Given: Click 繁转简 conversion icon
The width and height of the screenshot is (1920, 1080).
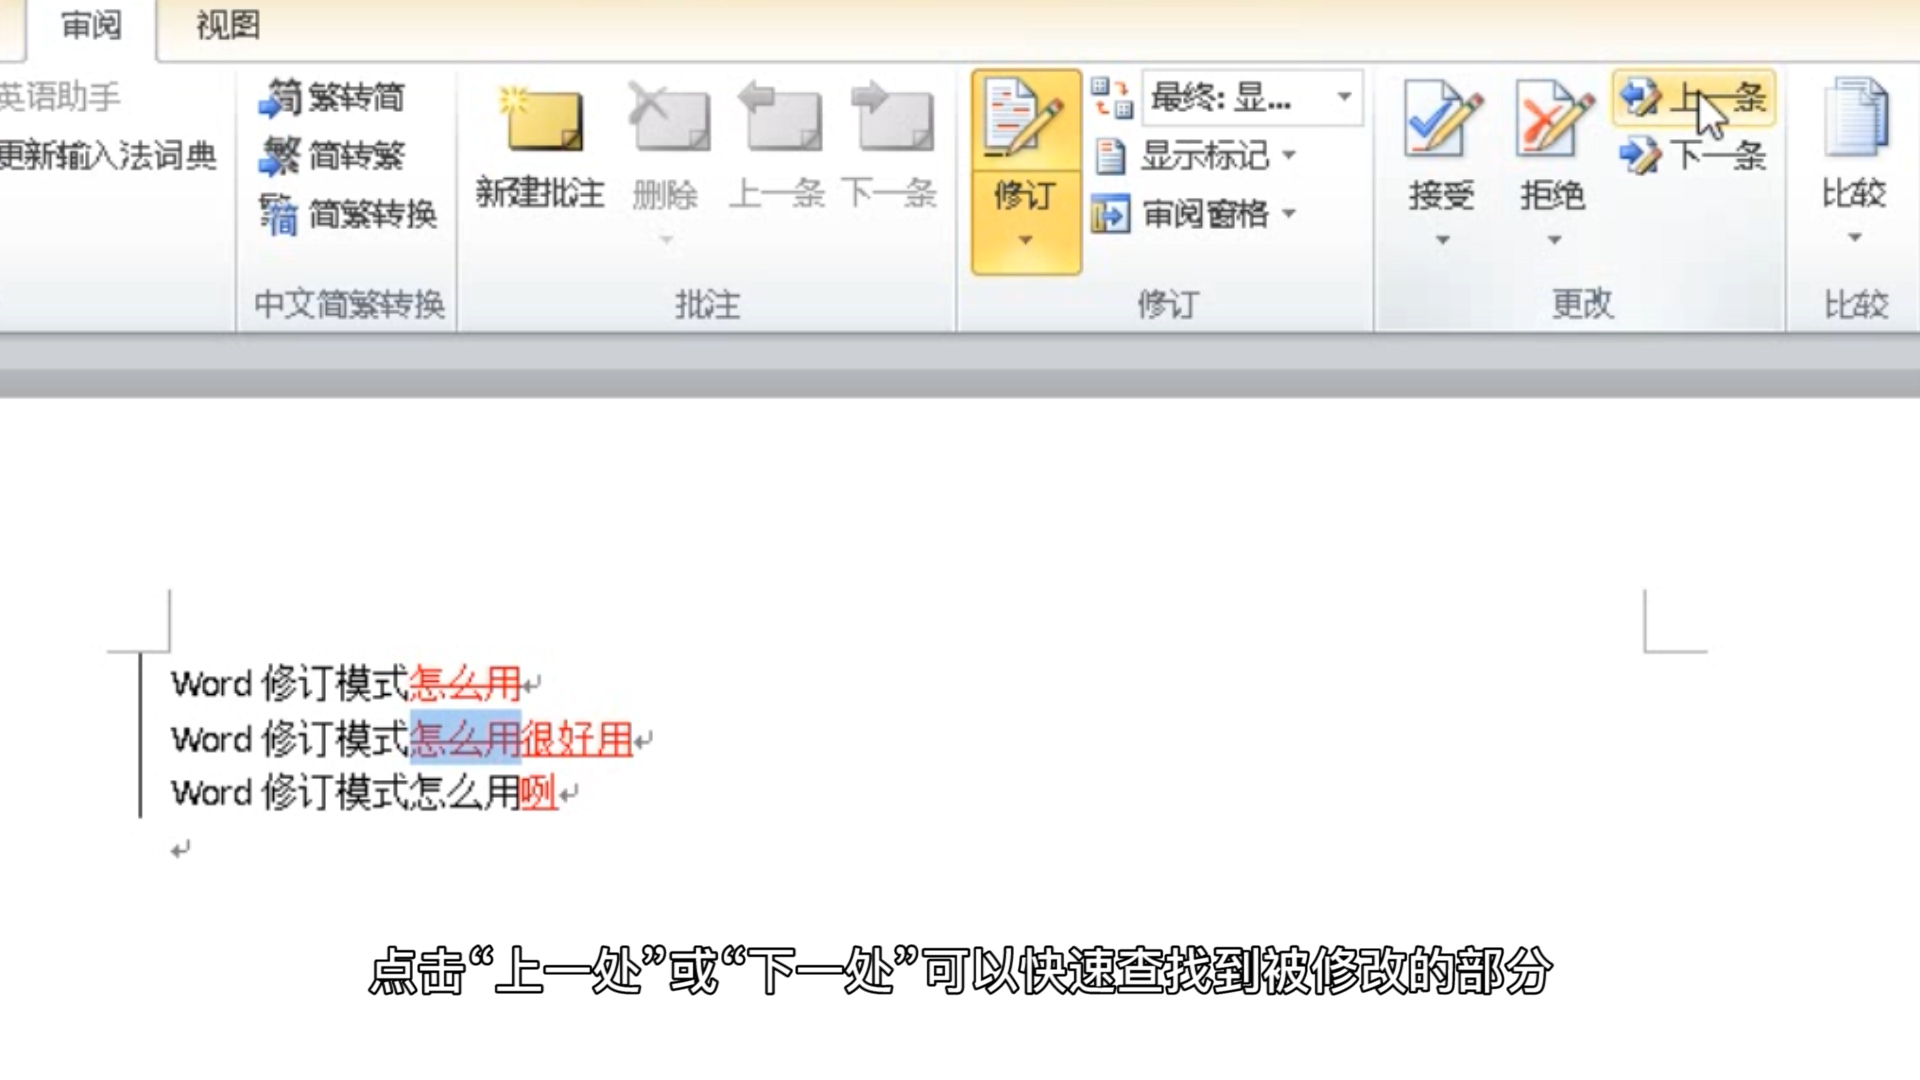Looking at the screenshot, I should pyautogui.click(x=279, y=98).
